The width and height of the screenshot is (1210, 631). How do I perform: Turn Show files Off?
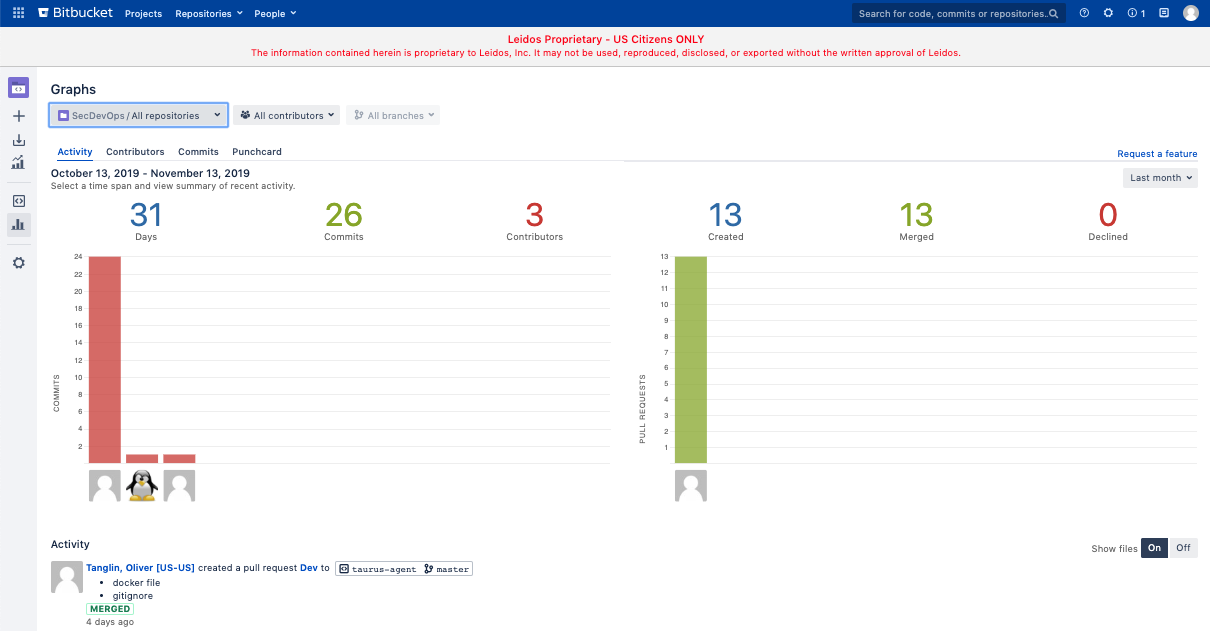1183,548
